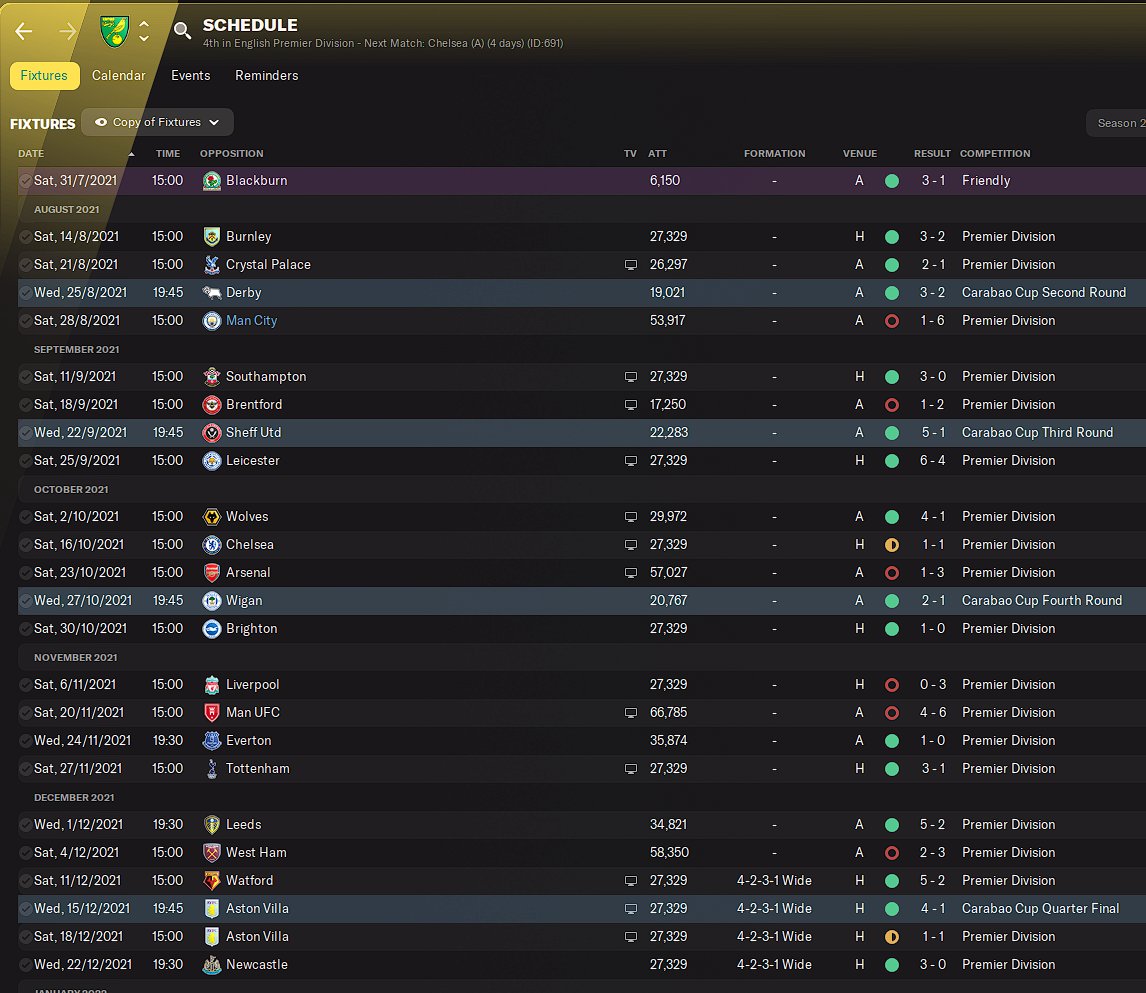Toggle the tick on Aston Villa 15/12/2021 row
The image size is (1146, 993).
[25, 909]
